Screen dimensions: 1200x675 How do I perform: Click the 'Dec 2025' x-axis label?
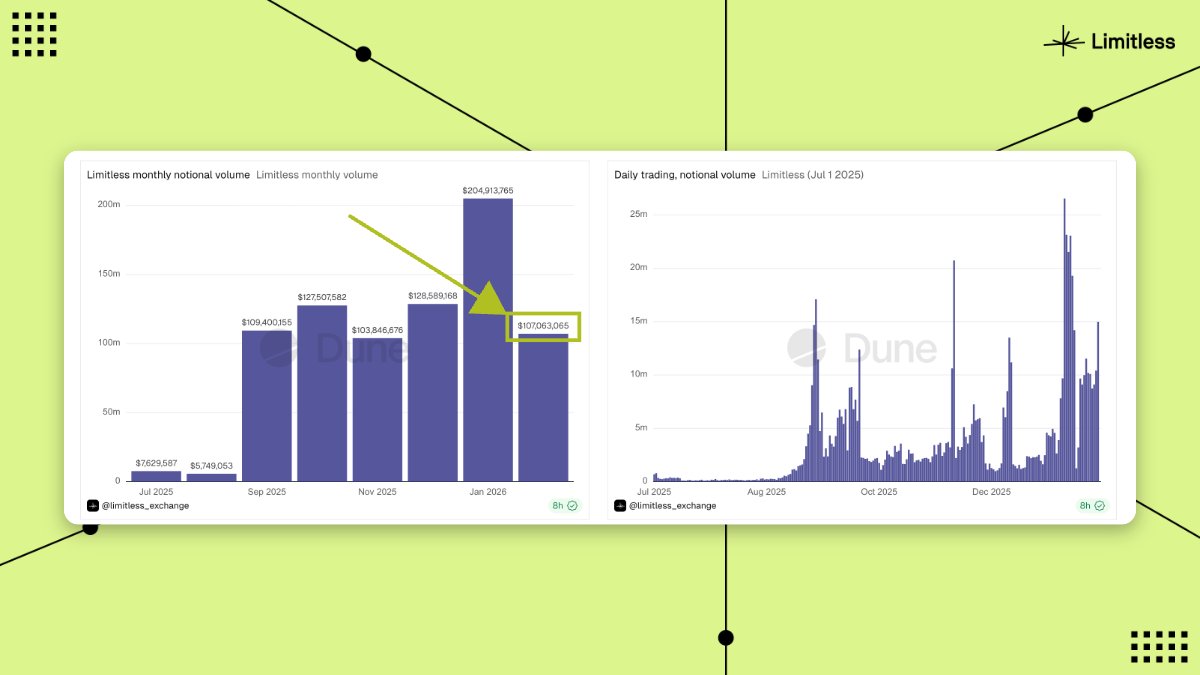tap(991, 492)
